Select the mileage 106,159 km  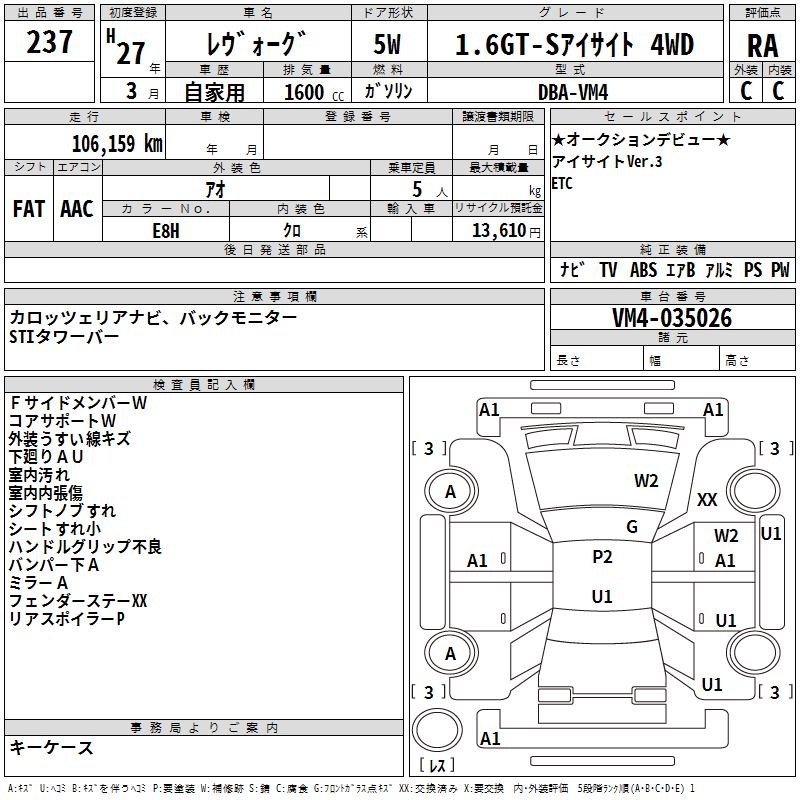point(117,144)
